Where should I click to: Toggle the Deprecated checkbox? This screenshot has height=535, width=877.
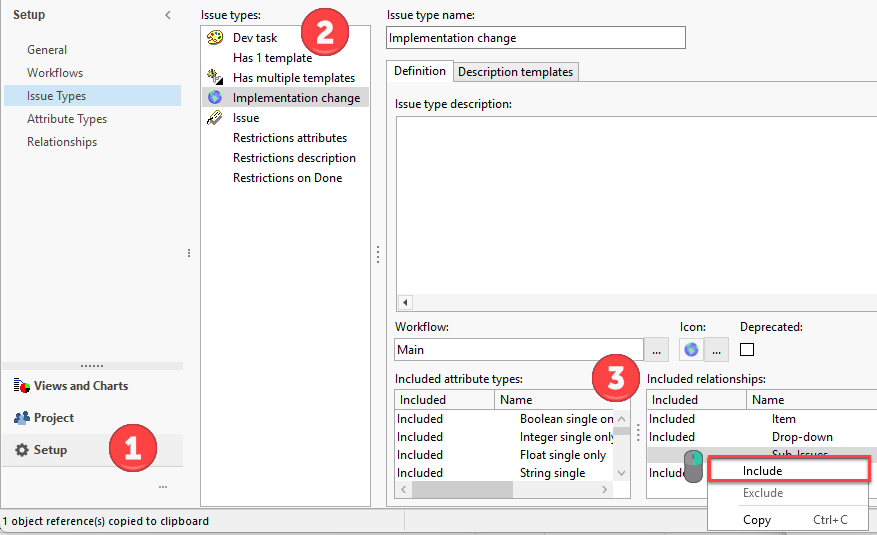[747, 349]
